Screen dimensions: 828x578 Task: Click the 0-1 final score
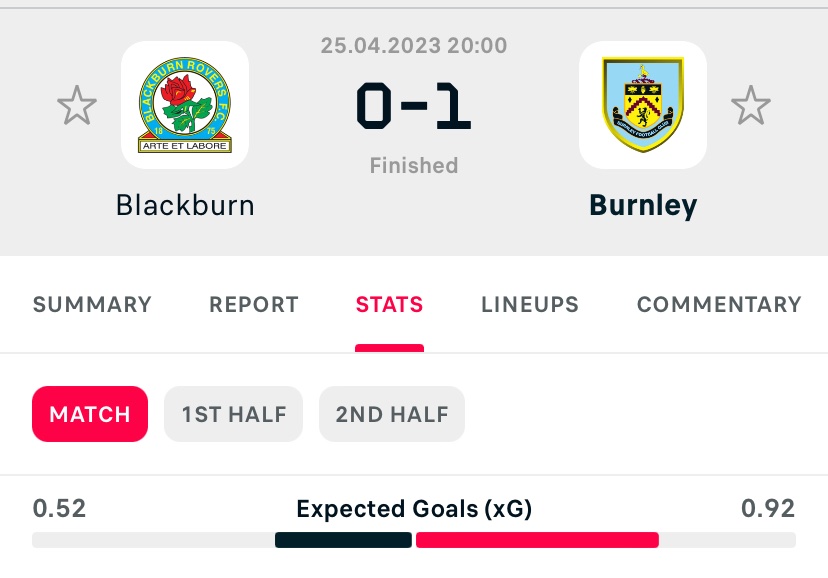click(413, 106)
